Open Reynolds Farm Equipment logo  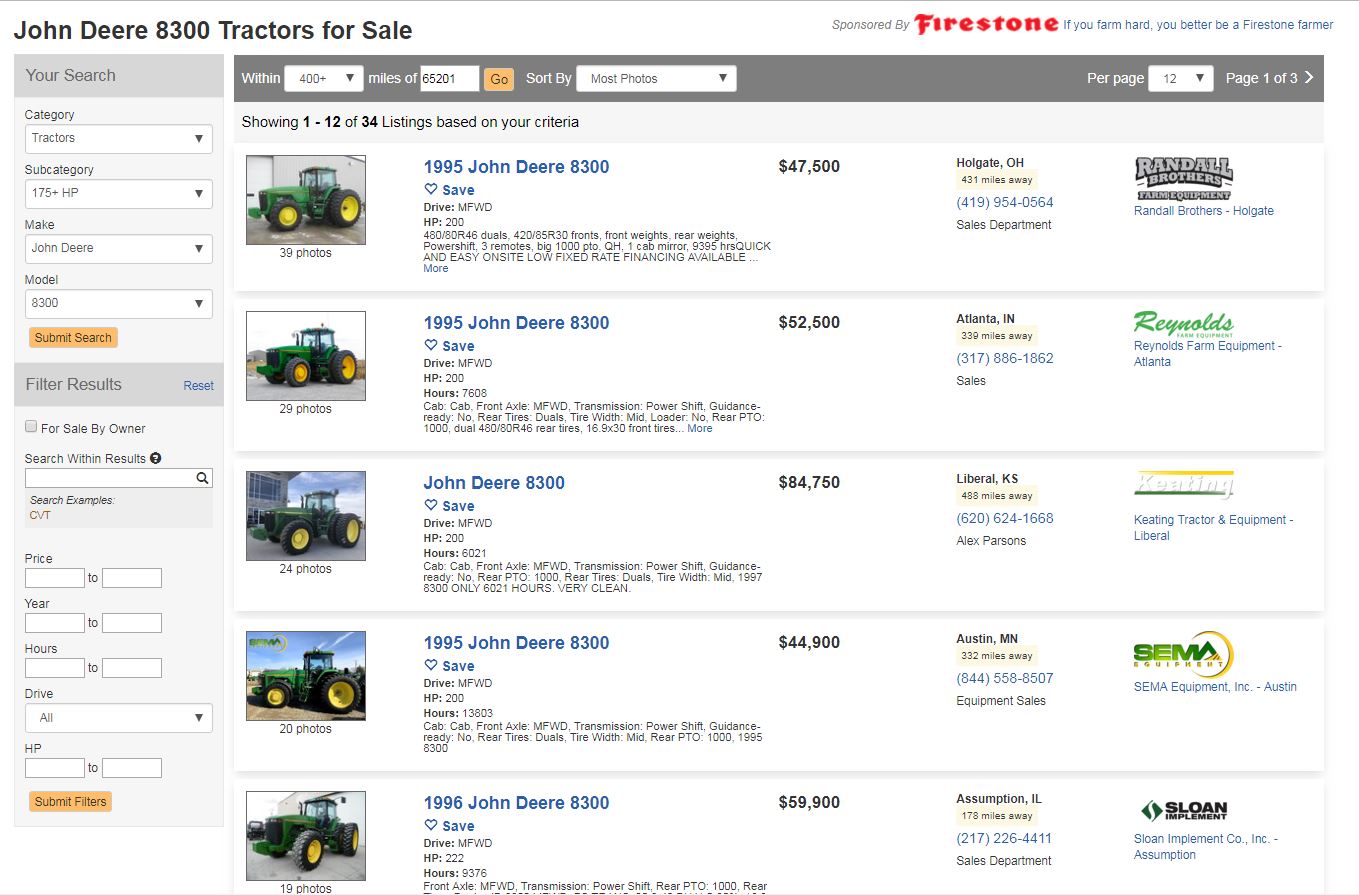[x=1183, y=323]
